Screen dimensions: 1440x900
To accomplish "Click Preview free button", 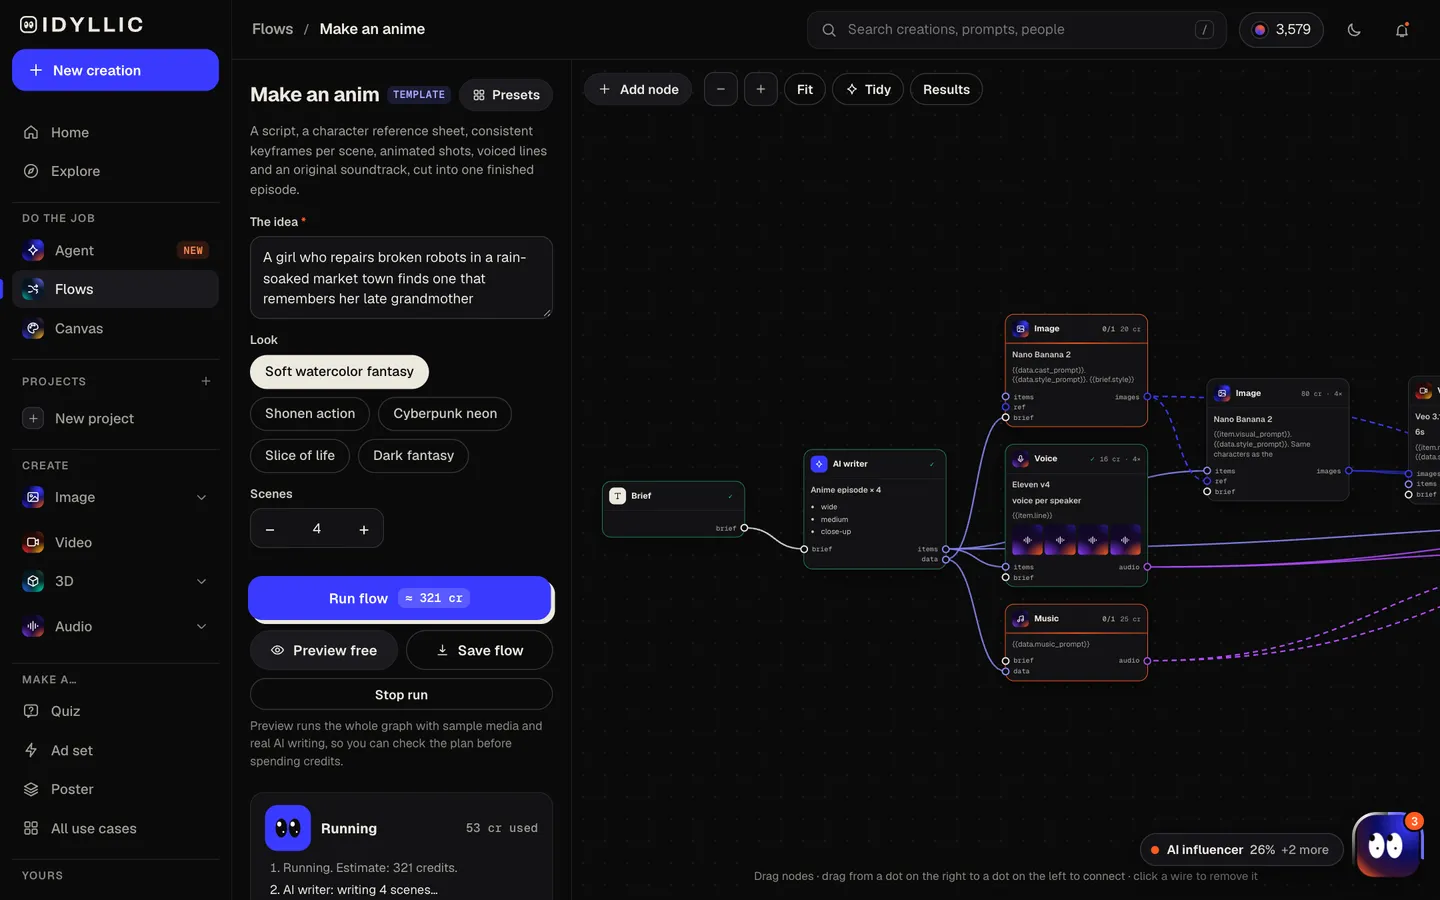I will 324,650.
